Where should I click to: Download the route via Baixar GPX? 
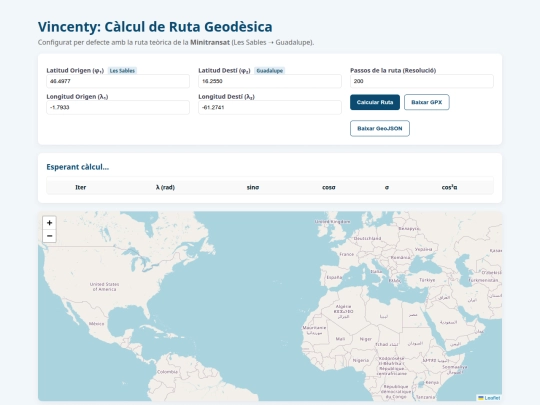426,102
